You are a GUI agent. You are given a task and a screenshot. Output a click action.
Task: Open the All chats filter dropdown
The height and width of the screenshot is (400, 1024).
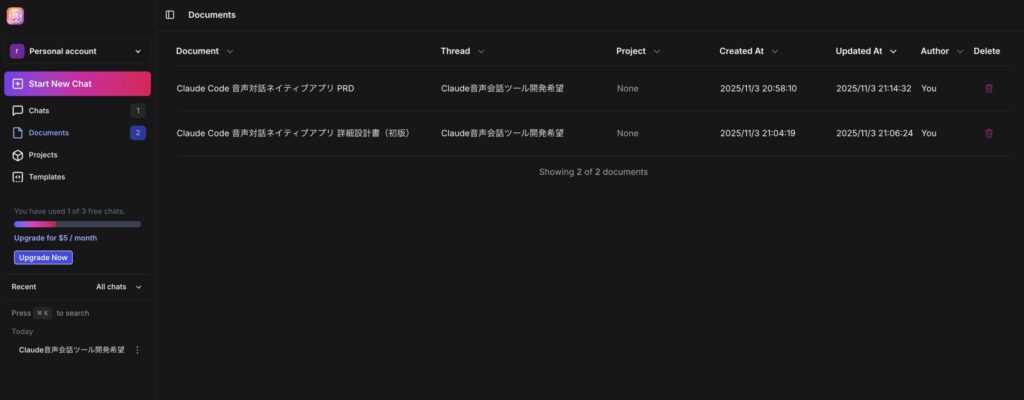(x=119, y=286)
